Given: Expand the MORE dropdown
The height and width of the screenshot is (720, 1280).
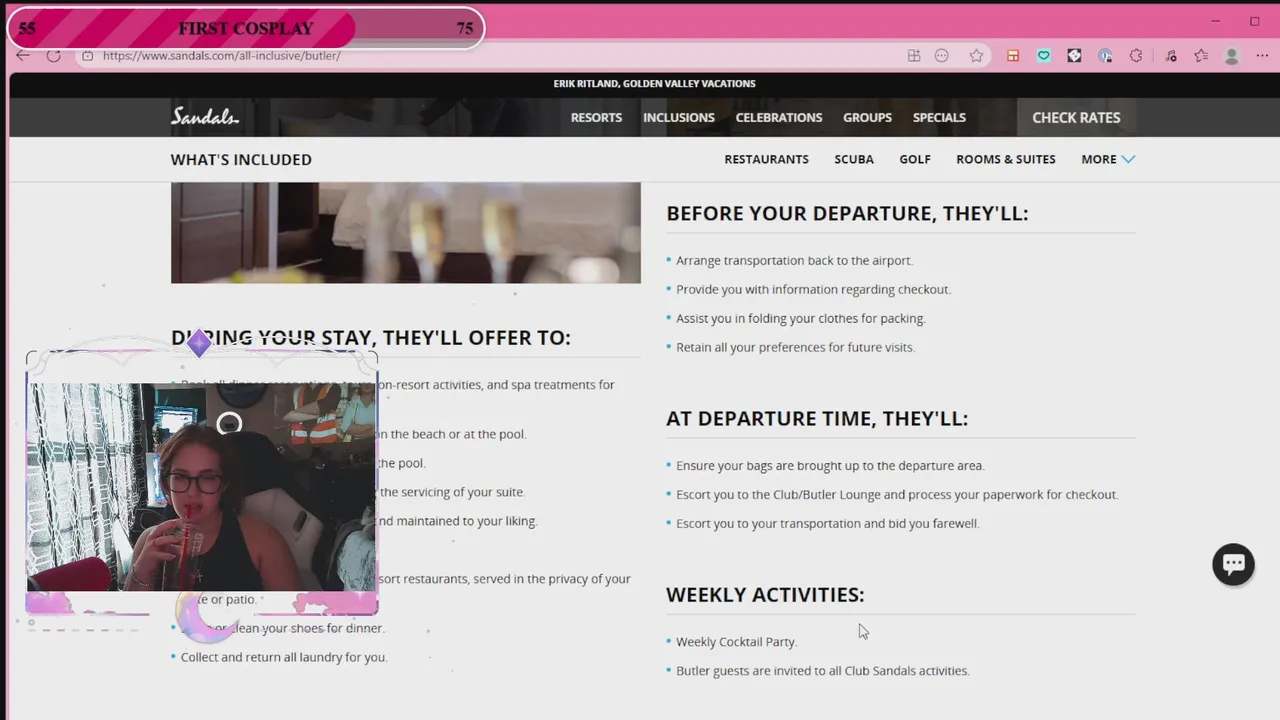Looking at the screenshot, I should pyautogui.click(x=1108, y=159).
